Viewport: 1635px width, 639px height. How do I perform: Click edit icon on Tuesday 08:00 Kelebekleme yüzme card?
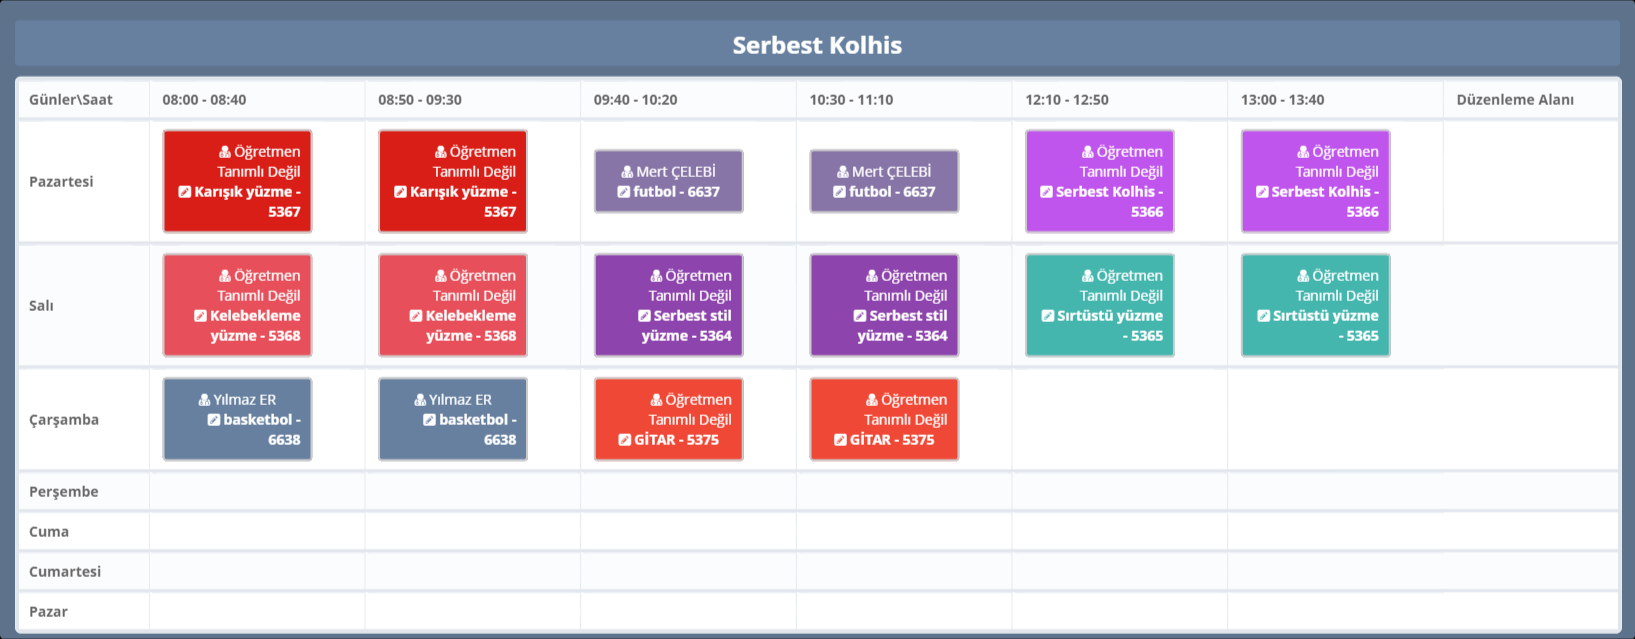tap(200, 316)
